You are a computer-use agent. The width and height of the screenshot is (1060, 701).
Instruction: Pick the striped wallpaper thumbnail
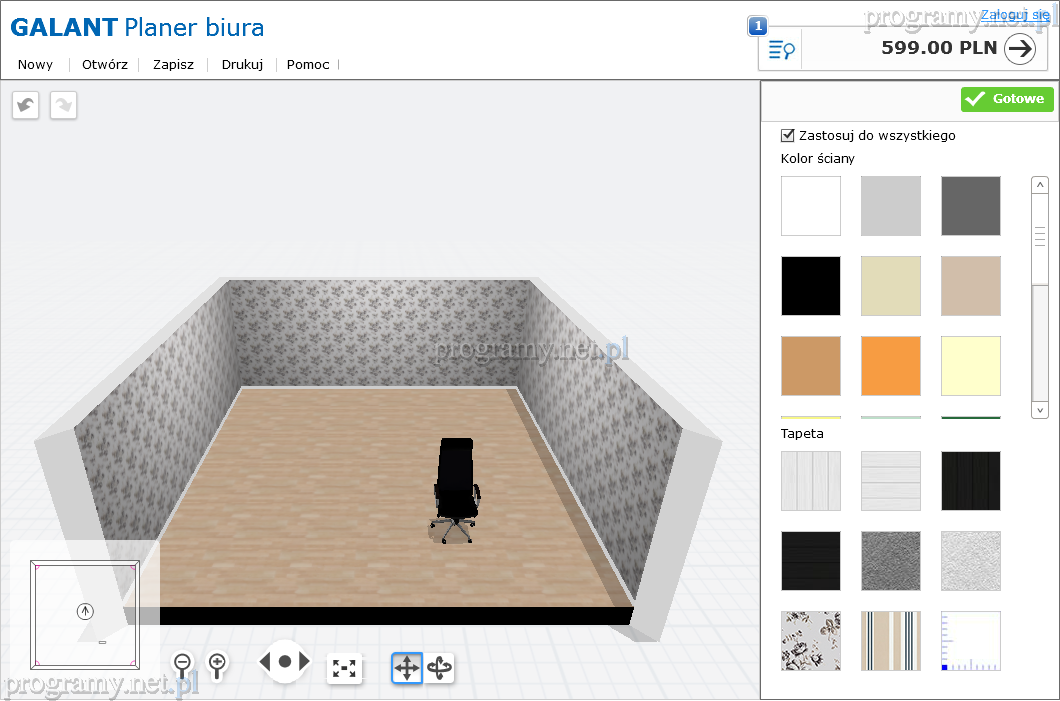[890, 641]
